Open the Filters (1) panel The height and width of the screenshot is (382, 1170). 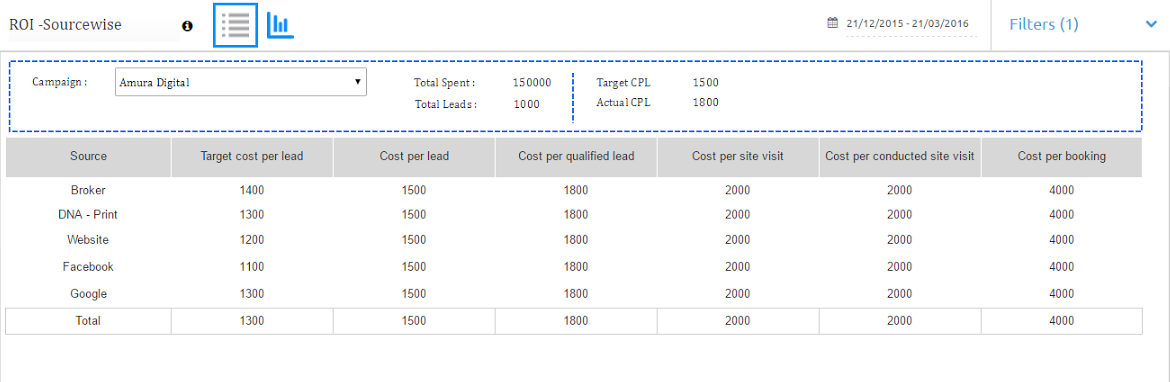tap(1044, 25)
